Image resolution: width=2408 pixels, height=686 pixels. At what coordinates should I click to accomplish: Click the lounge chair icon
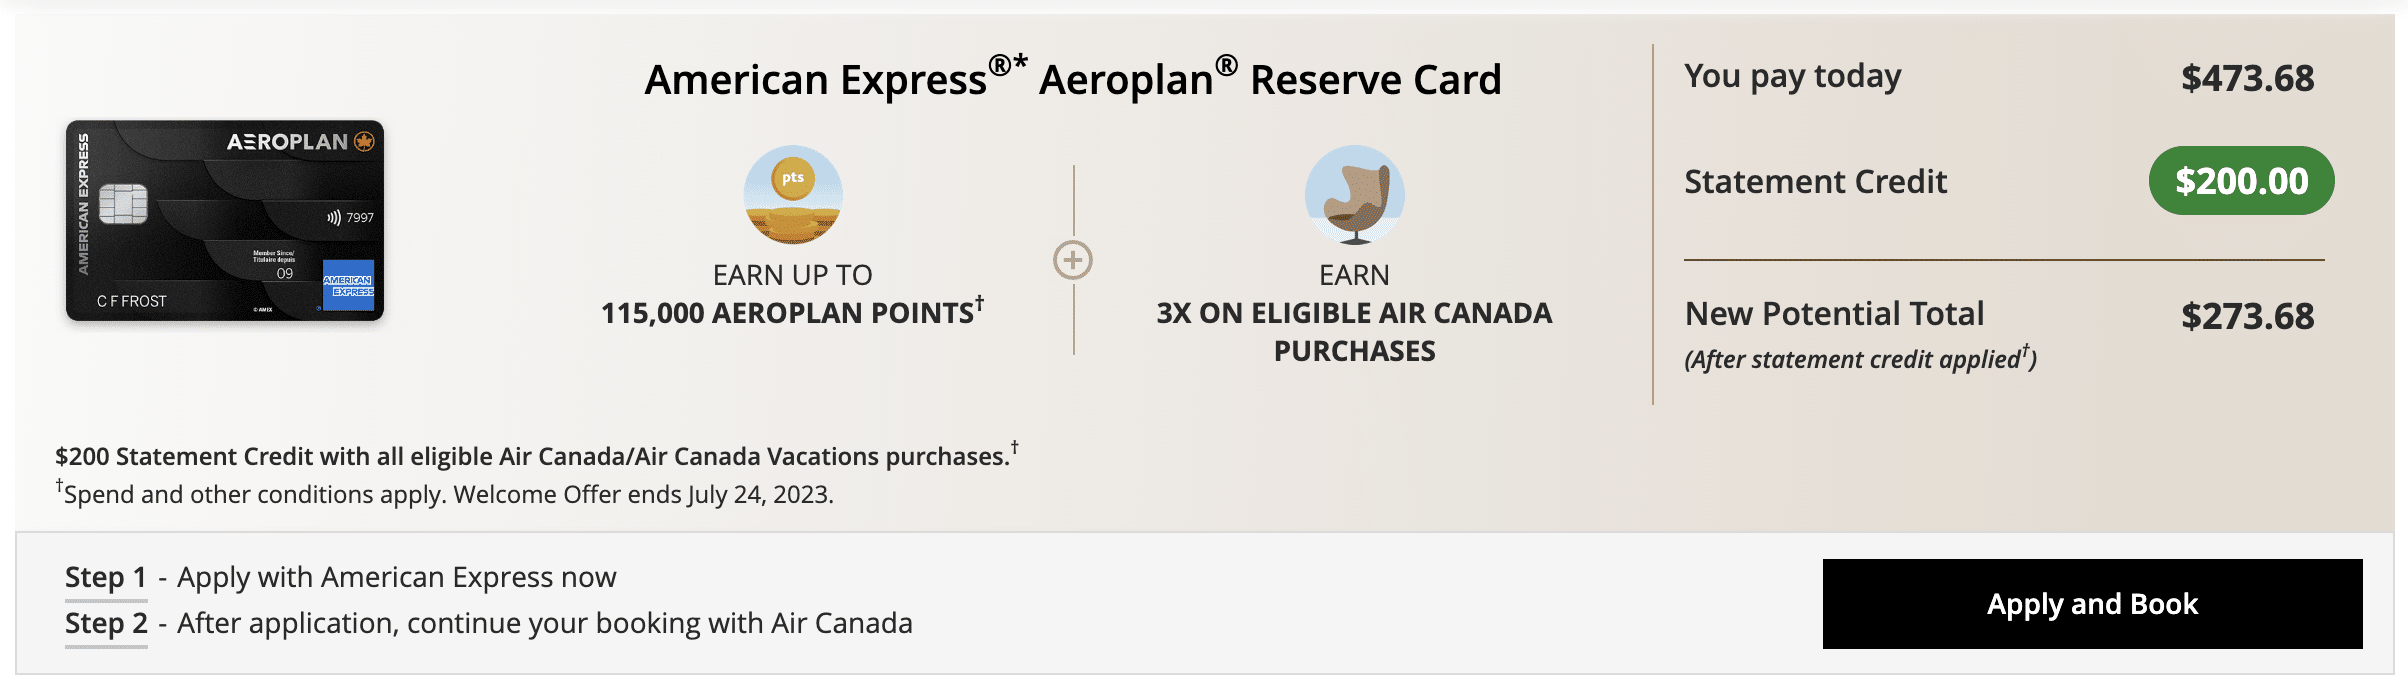(1355, 195)
